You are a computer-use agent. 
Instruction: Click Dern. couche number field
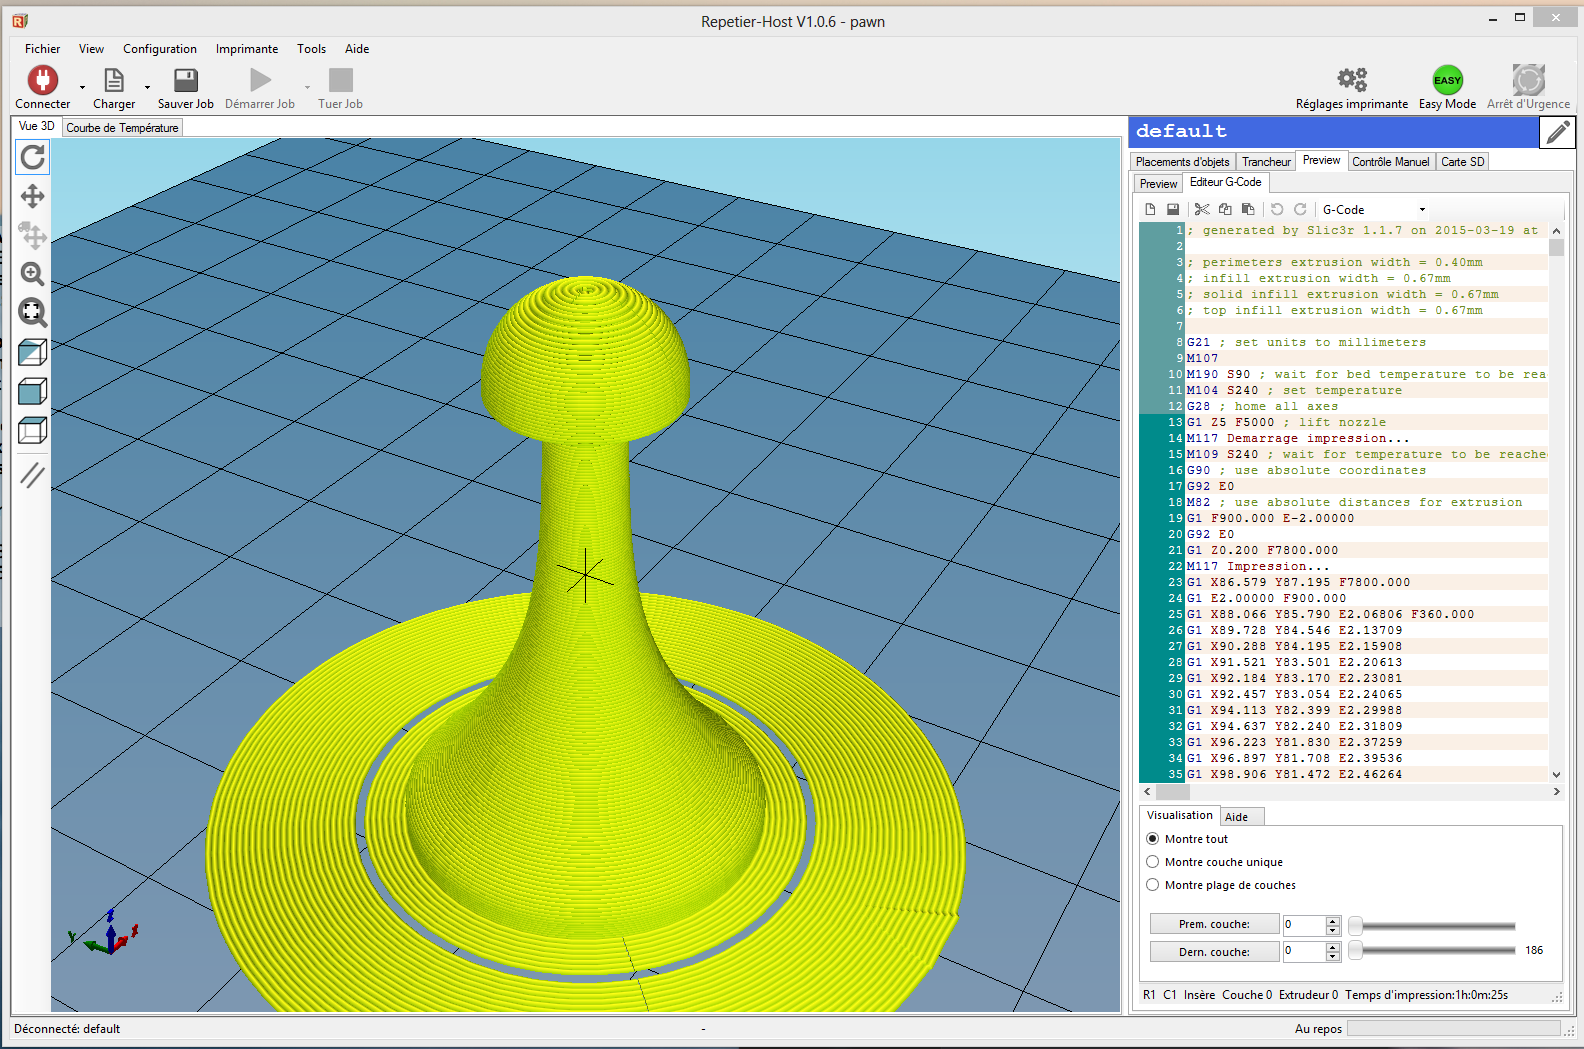1304,952
